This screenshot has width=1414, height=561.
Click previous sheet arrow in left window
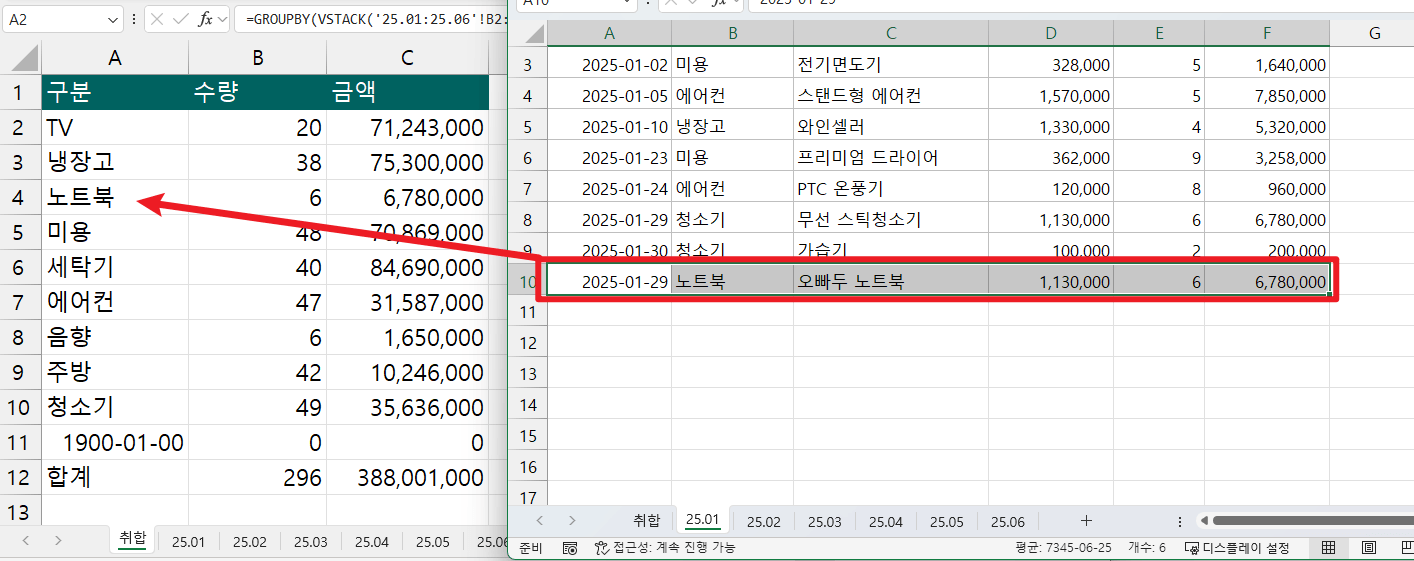coord(25,540)
